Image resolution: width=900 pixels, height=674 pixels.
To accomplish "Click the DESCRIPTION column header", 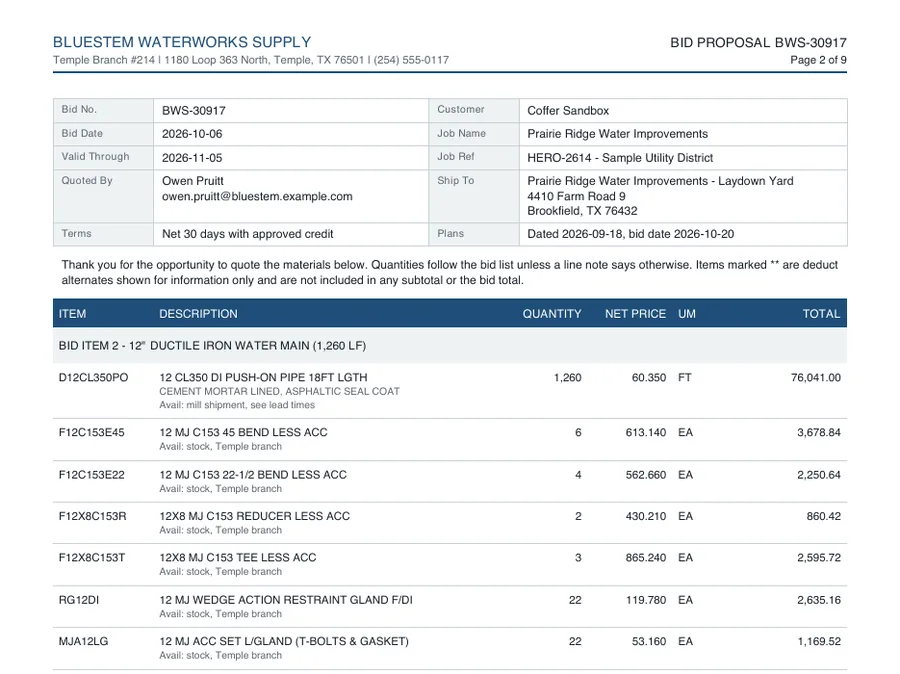I will (198, 314).
